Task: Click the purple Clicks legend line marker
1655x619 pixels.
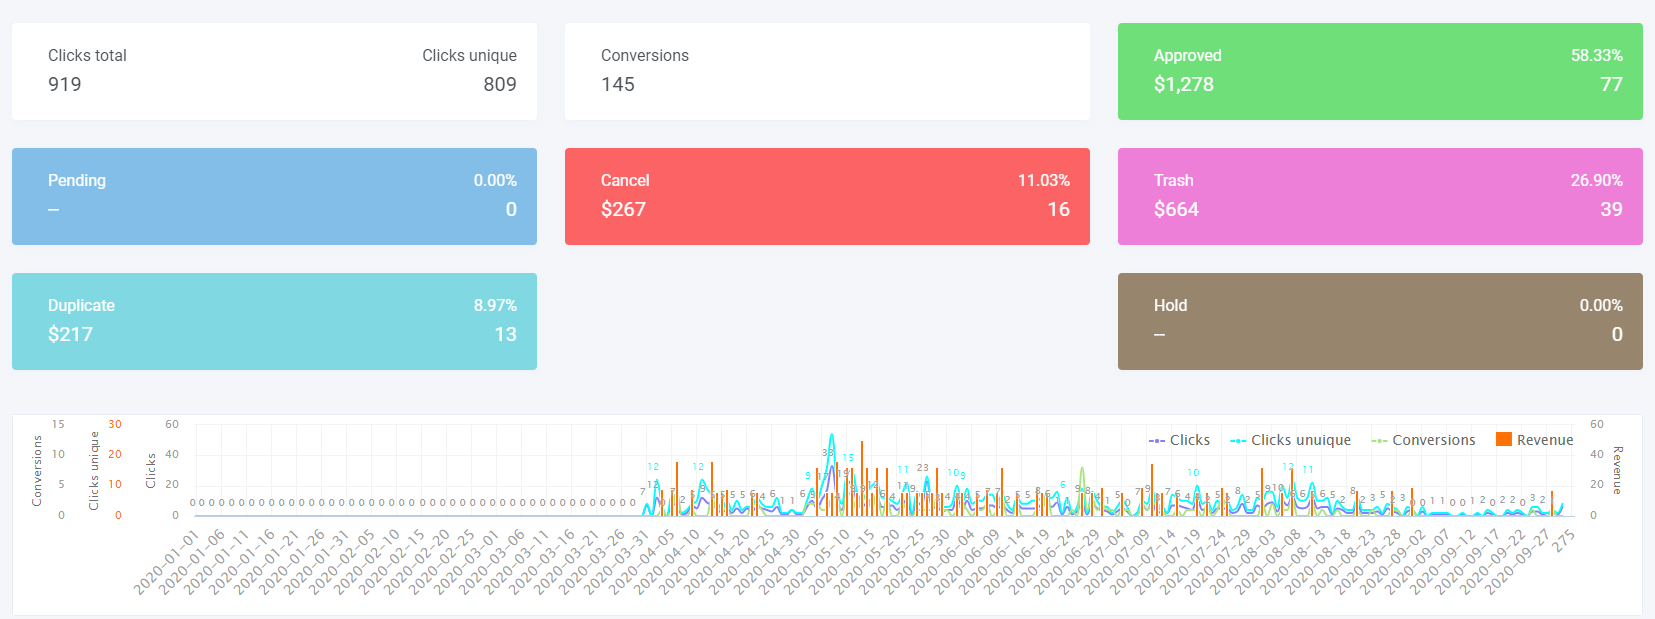Action: (x=1157, y=440)
